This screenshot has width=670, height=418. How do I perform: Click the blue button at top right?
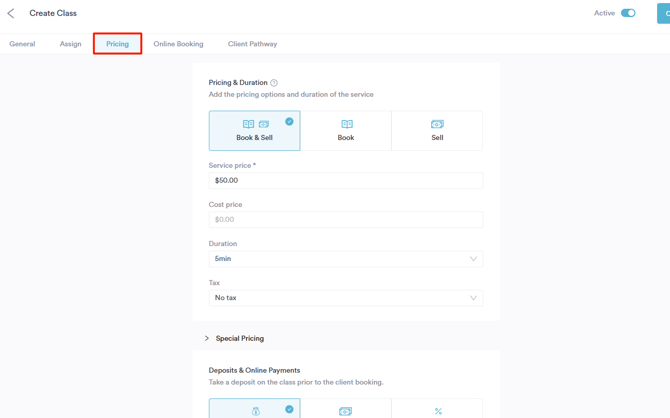(x=664, y=13)
